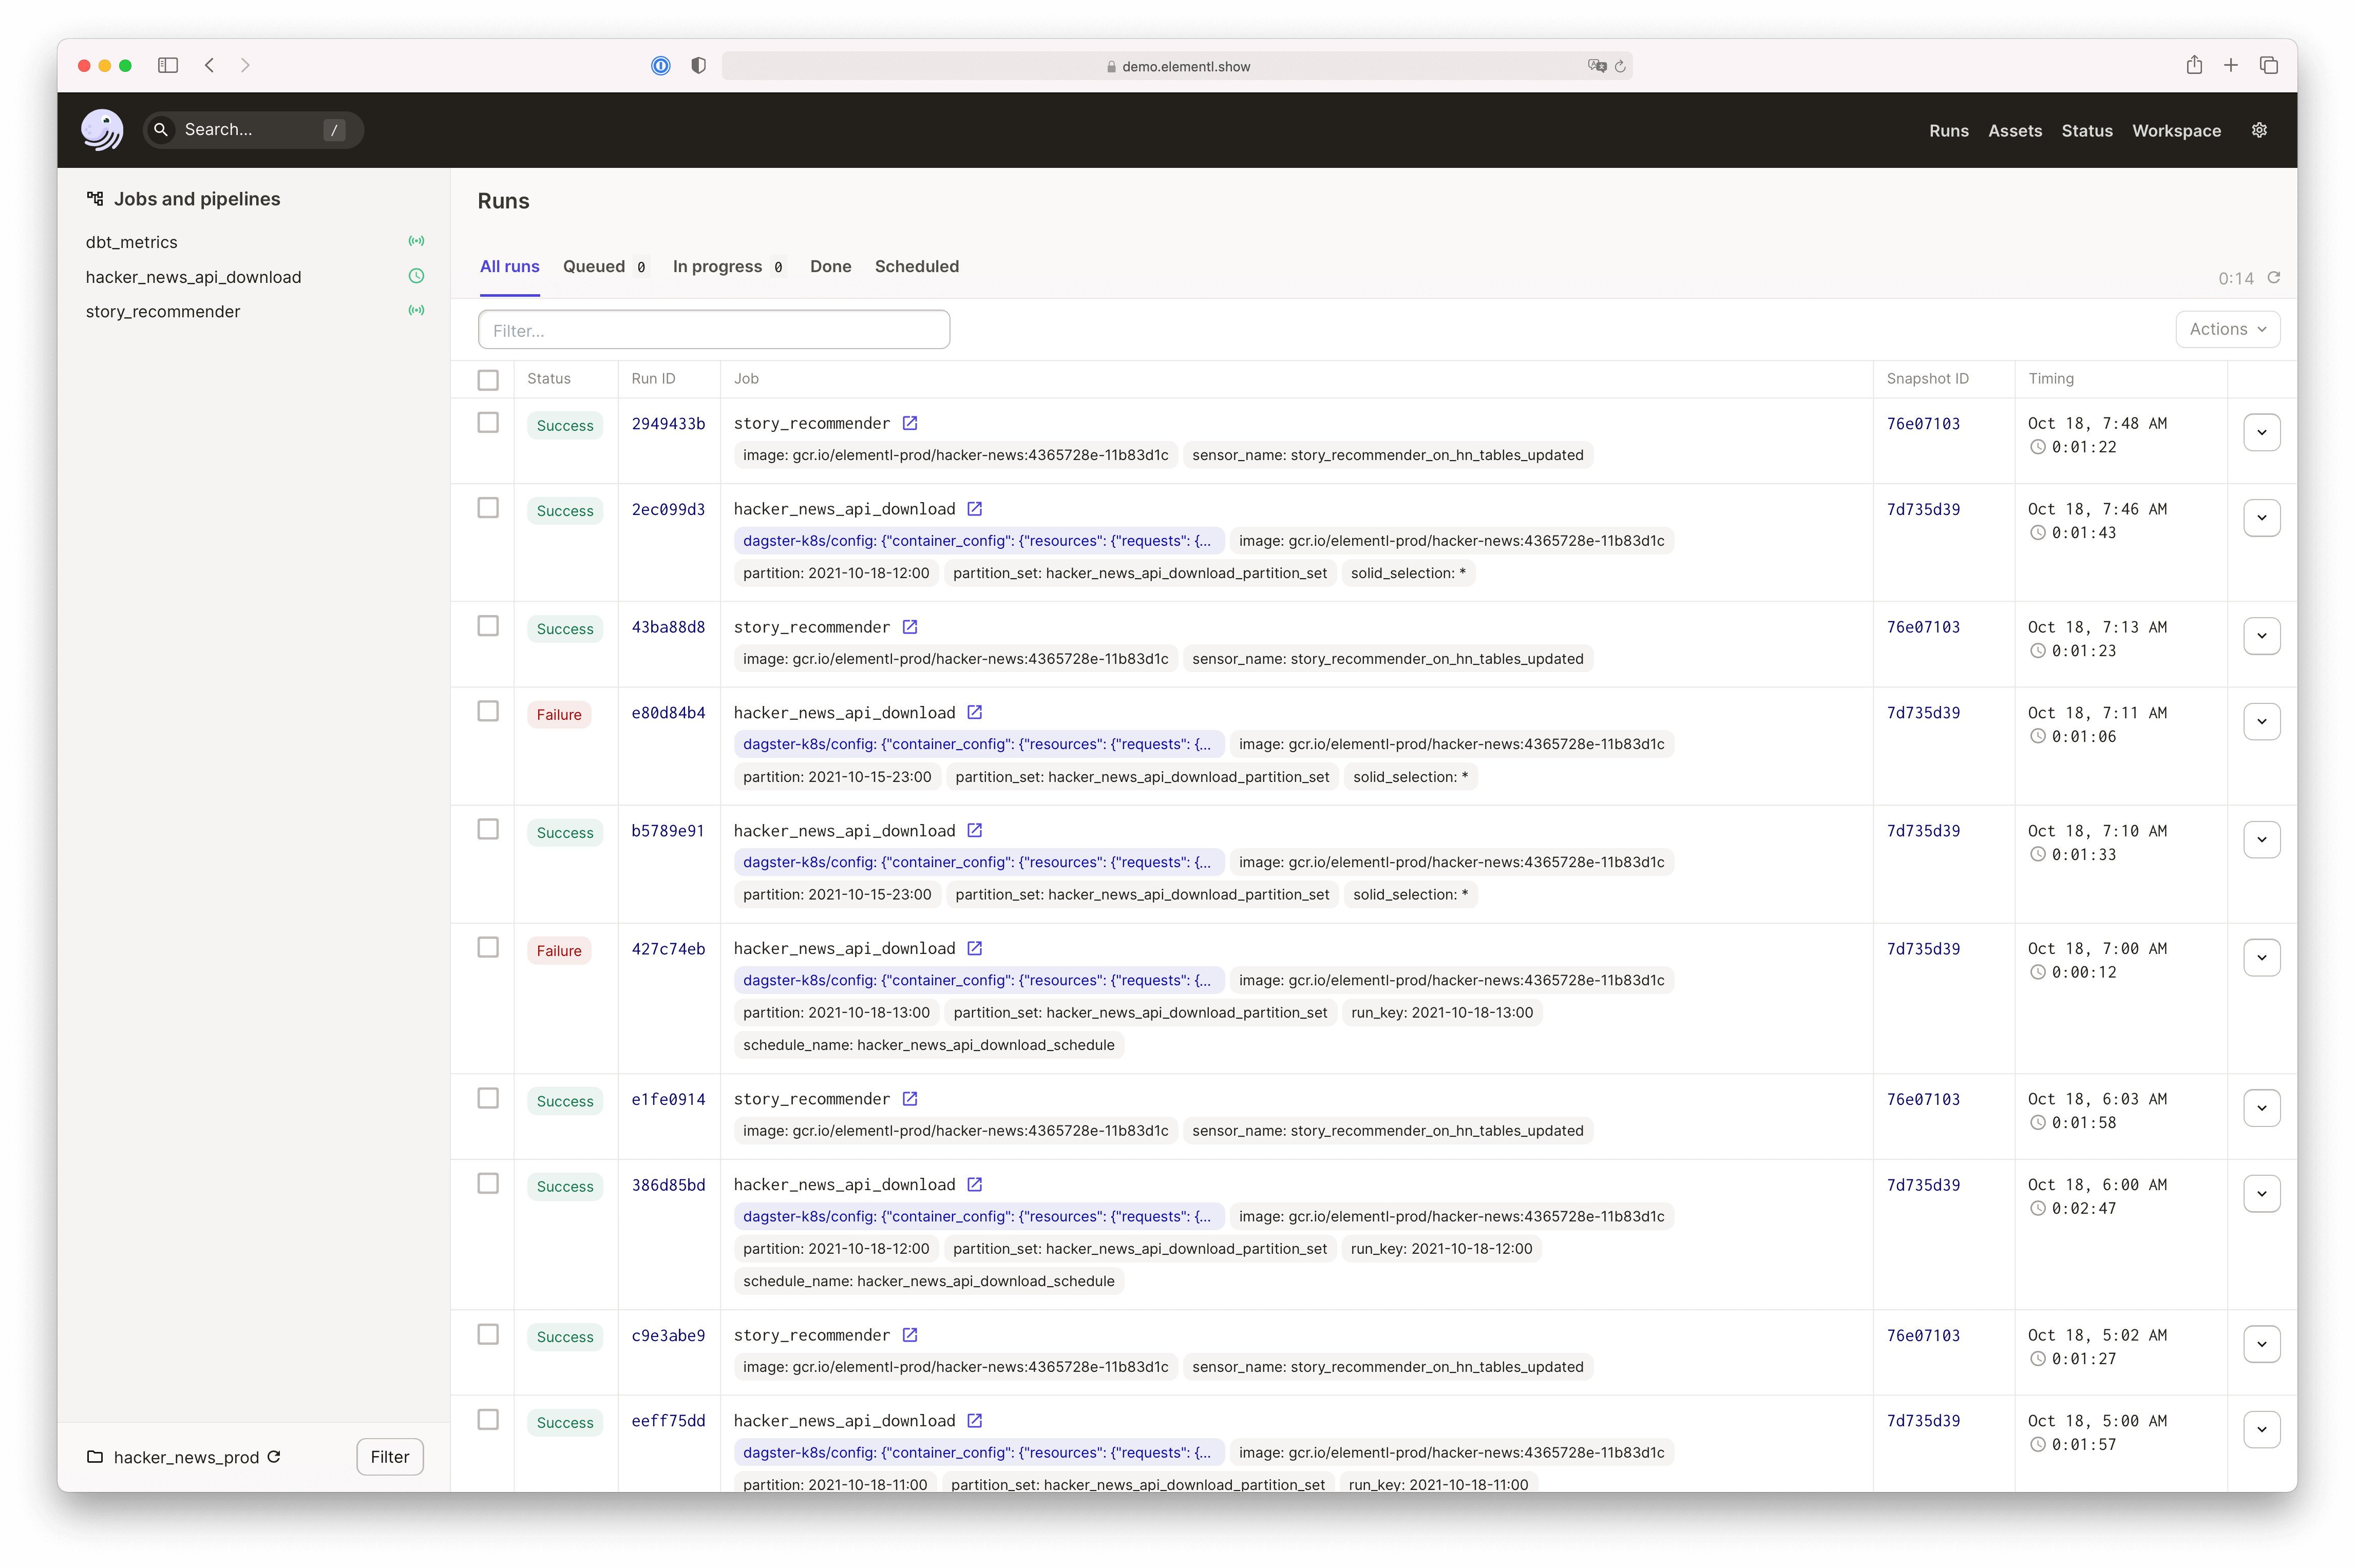
Task: Open the Actions dropdown
Action: tap(2227, 329)
